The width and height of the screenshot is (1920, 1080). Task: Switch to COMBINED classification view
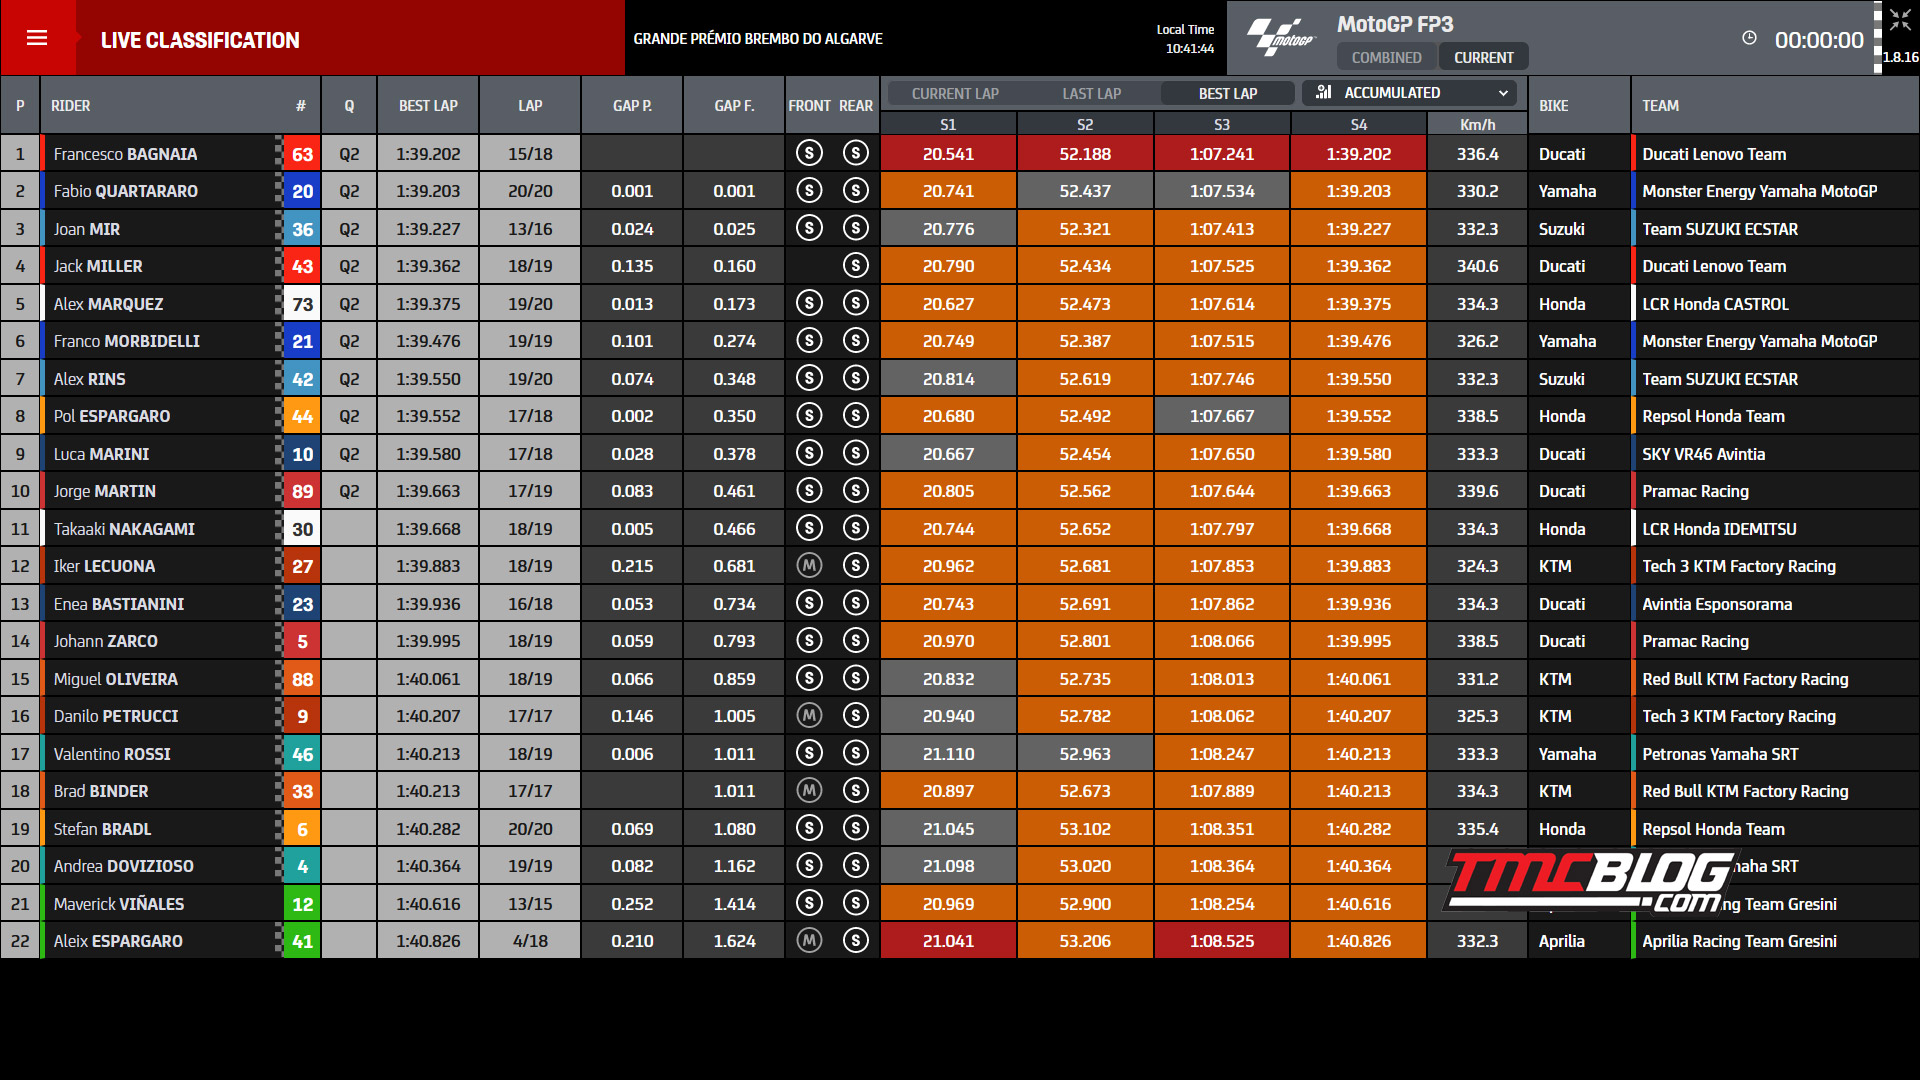pos(1386,58)
